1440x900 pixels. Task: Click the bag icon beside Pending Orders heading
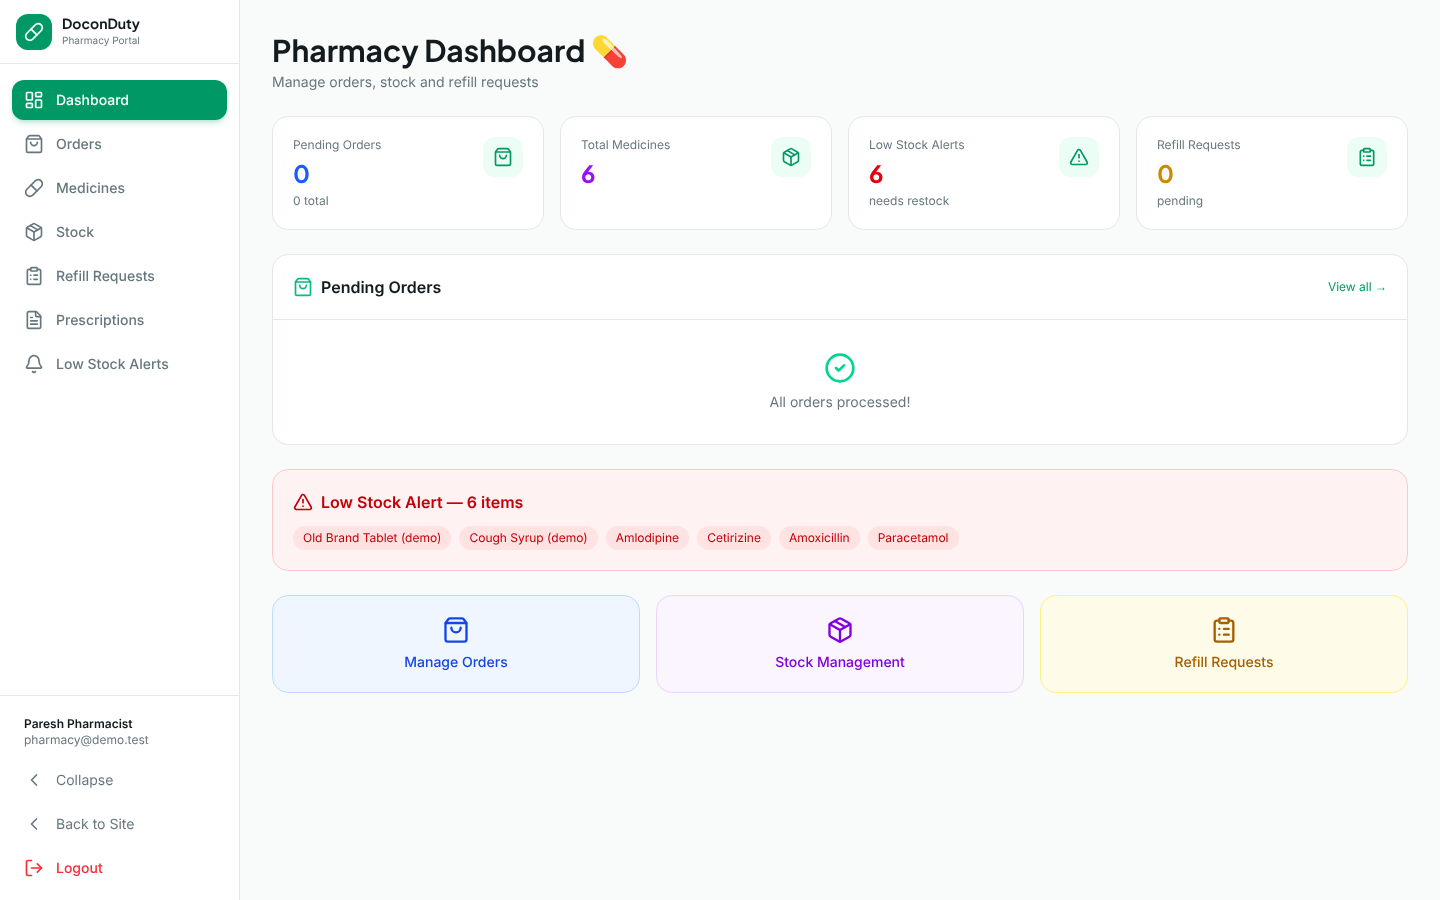click(303, 287)
